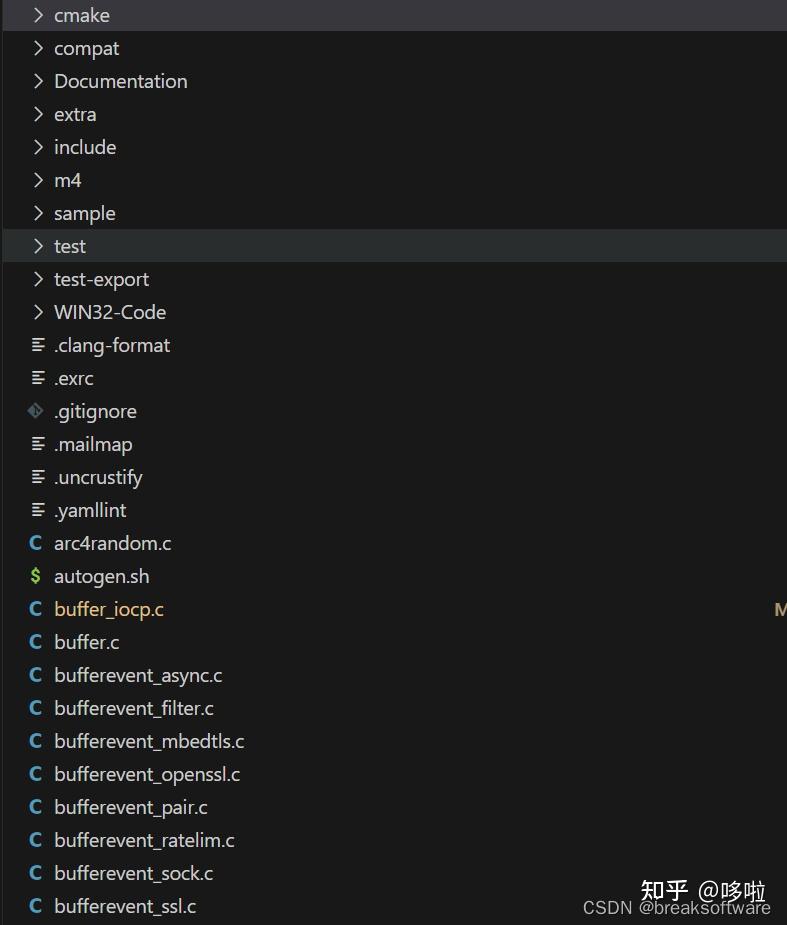Click the shell icon beside autogen.sh
Screen dimensions: 787x925
[35, 576]
